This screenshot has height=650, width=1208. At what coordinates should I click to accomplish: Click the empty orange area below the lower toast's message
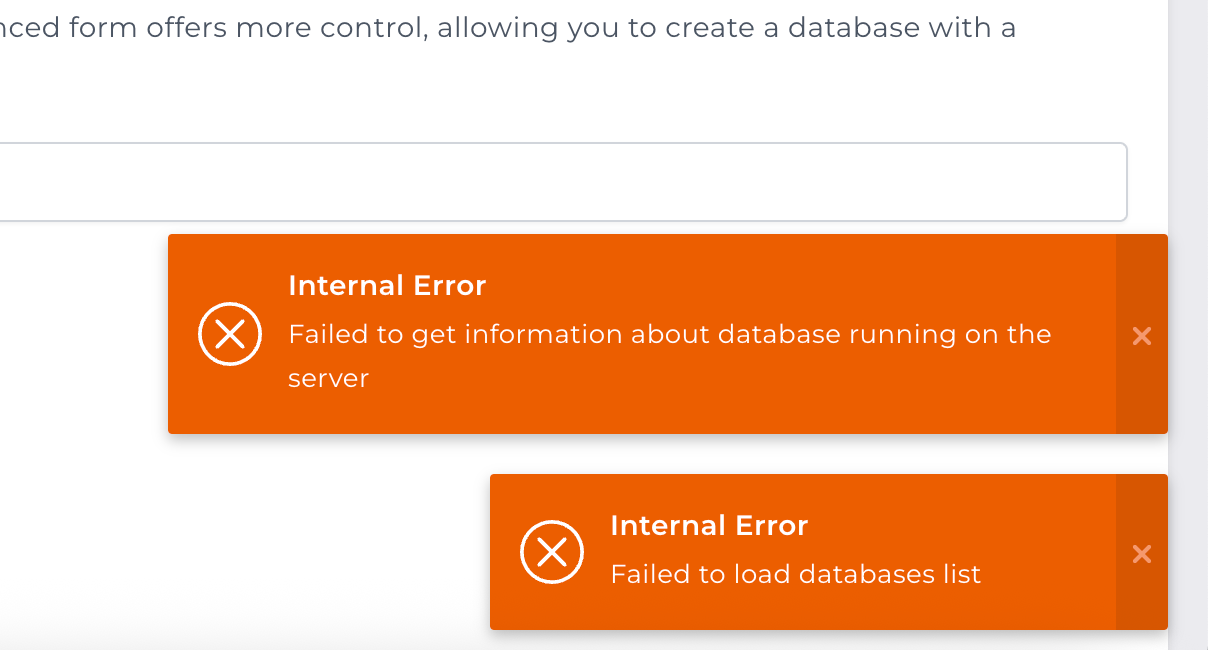pos(800,608)
